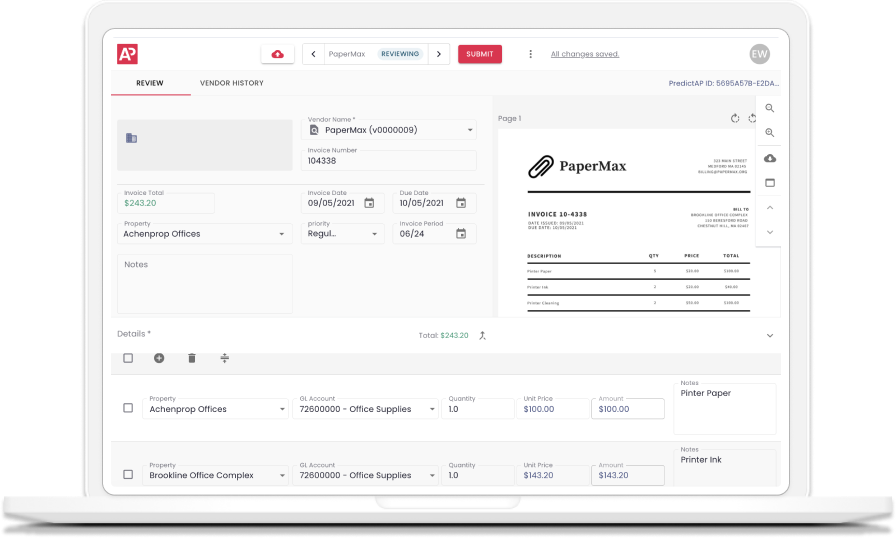Click the building icon in gray placeholder
Image resolution: width=896 pixels, height=539 pixels.
tap(131, 138)
